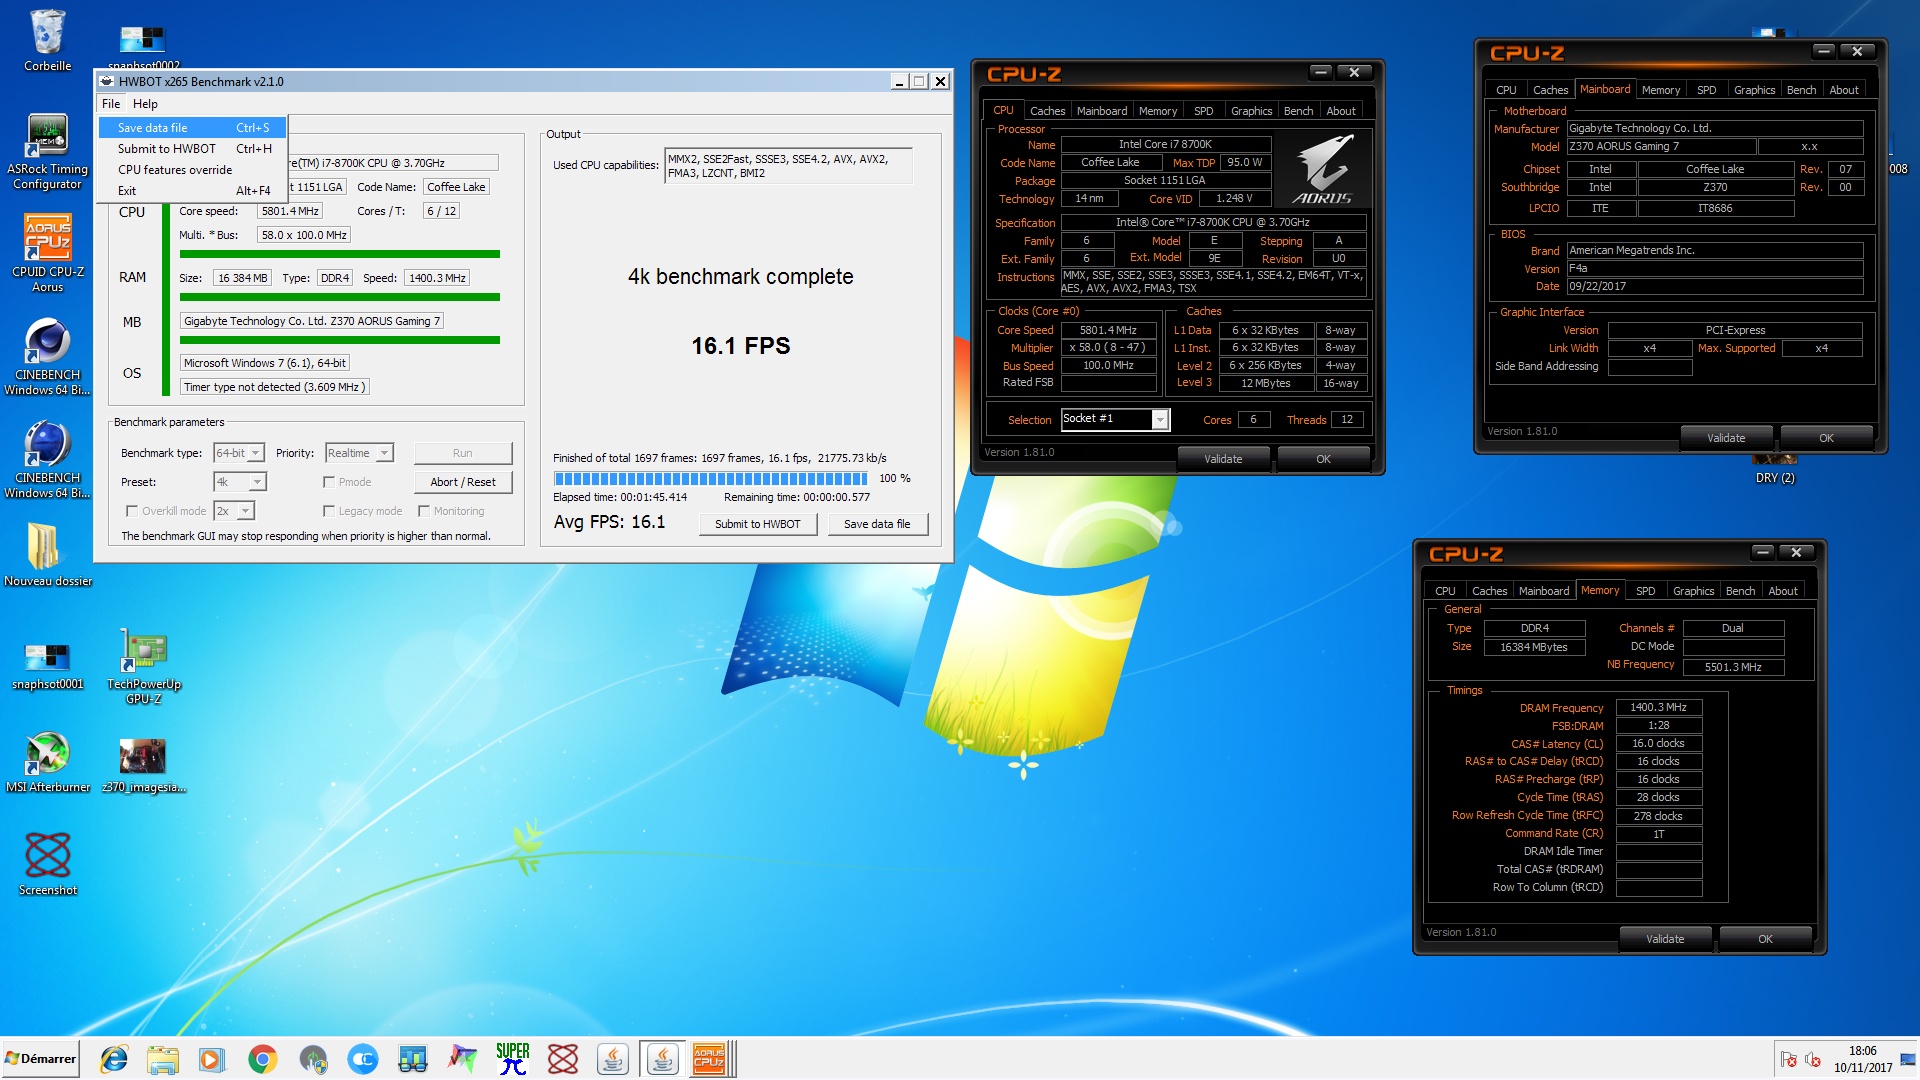Viewport: 1920px width, 1080px height.
Task: Click the clock in the system tray
Action: pyautogui.click(x=1862, y=1059)
